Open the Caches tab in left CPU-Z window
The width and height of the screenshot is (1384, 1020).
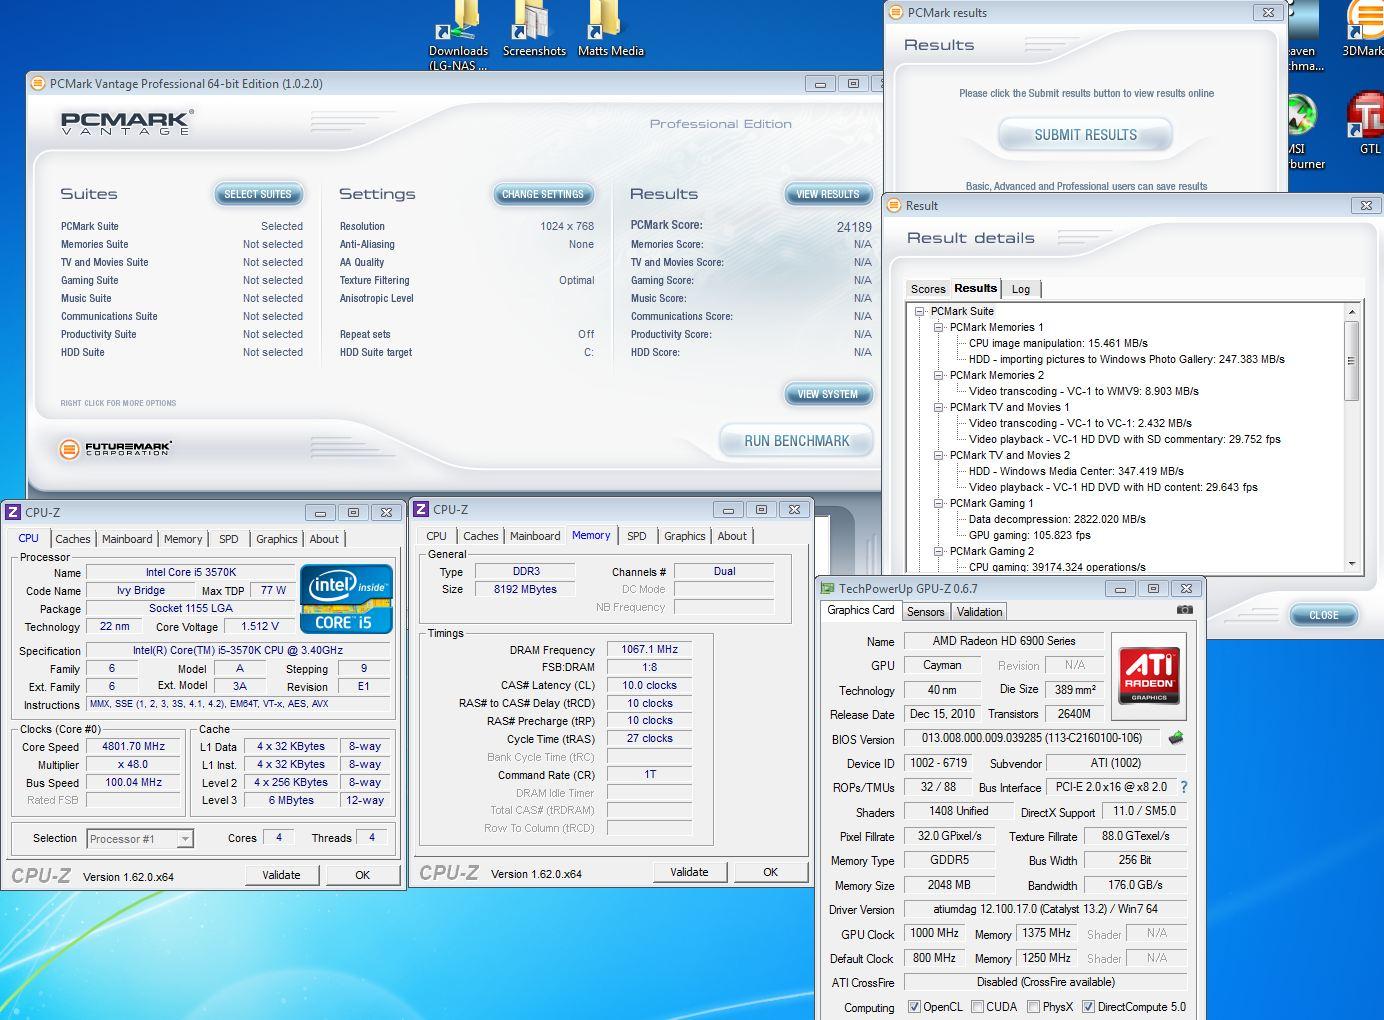(72, 539)
